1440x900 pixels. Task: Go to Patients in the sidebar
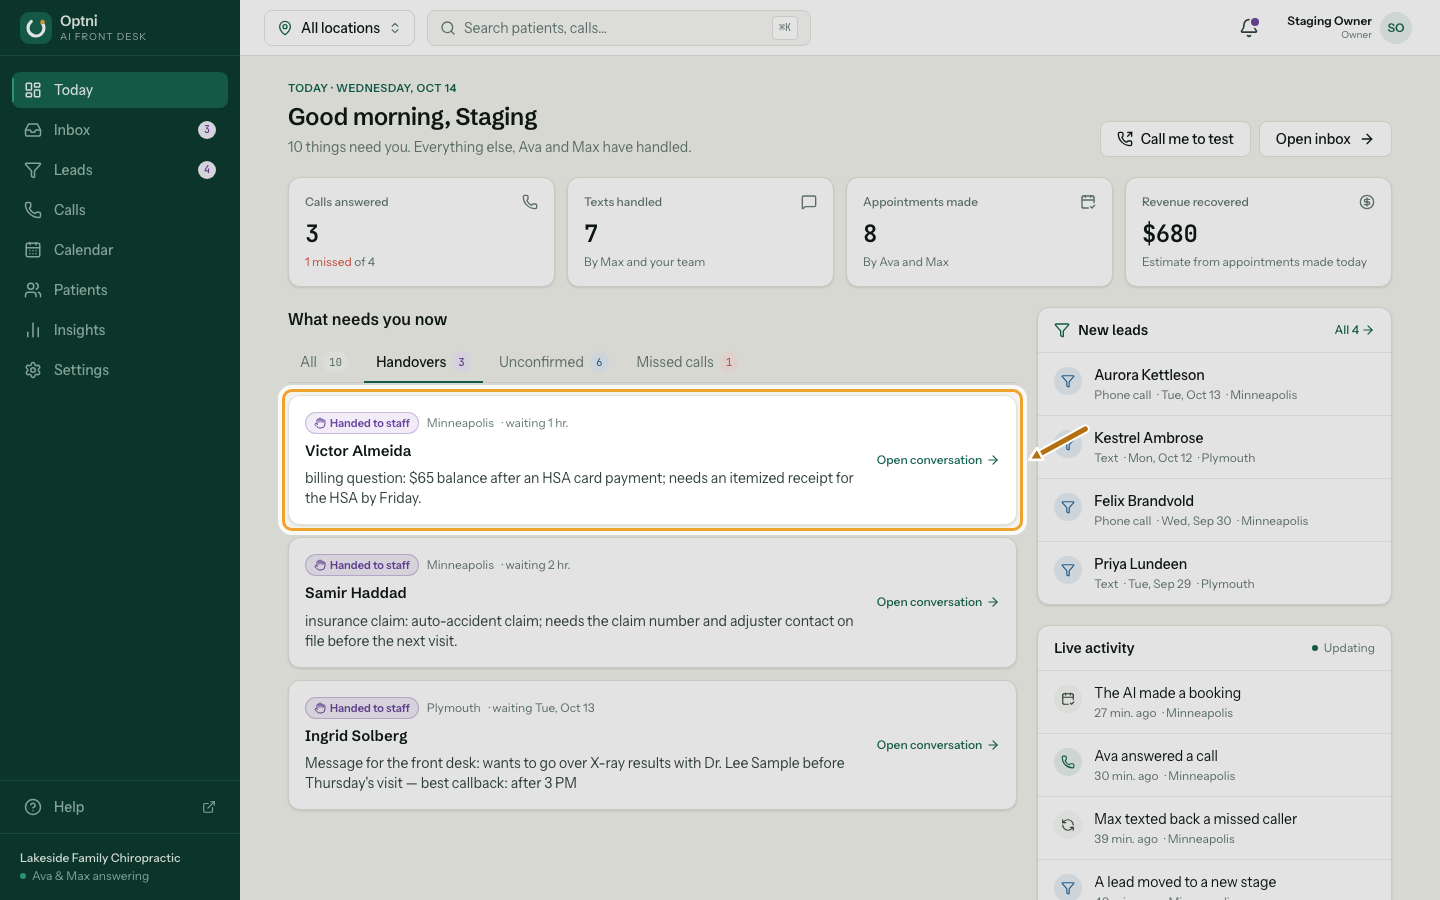point(120,290)
